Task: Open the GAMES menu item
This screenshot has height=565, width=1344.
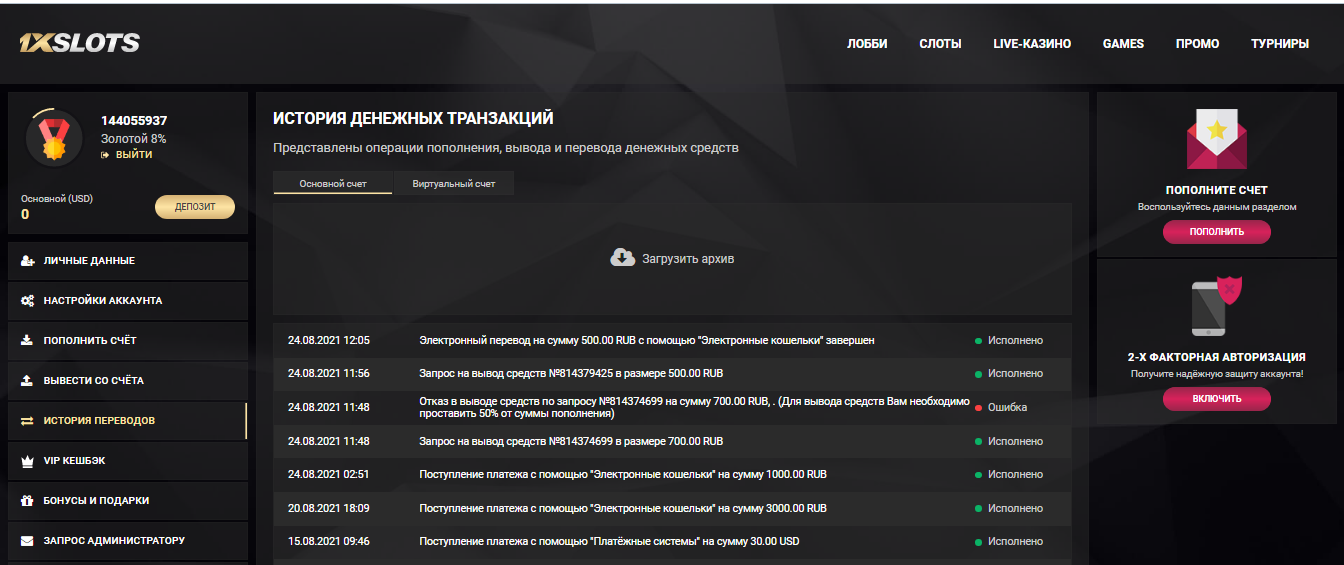Action: coord(1123,44)
